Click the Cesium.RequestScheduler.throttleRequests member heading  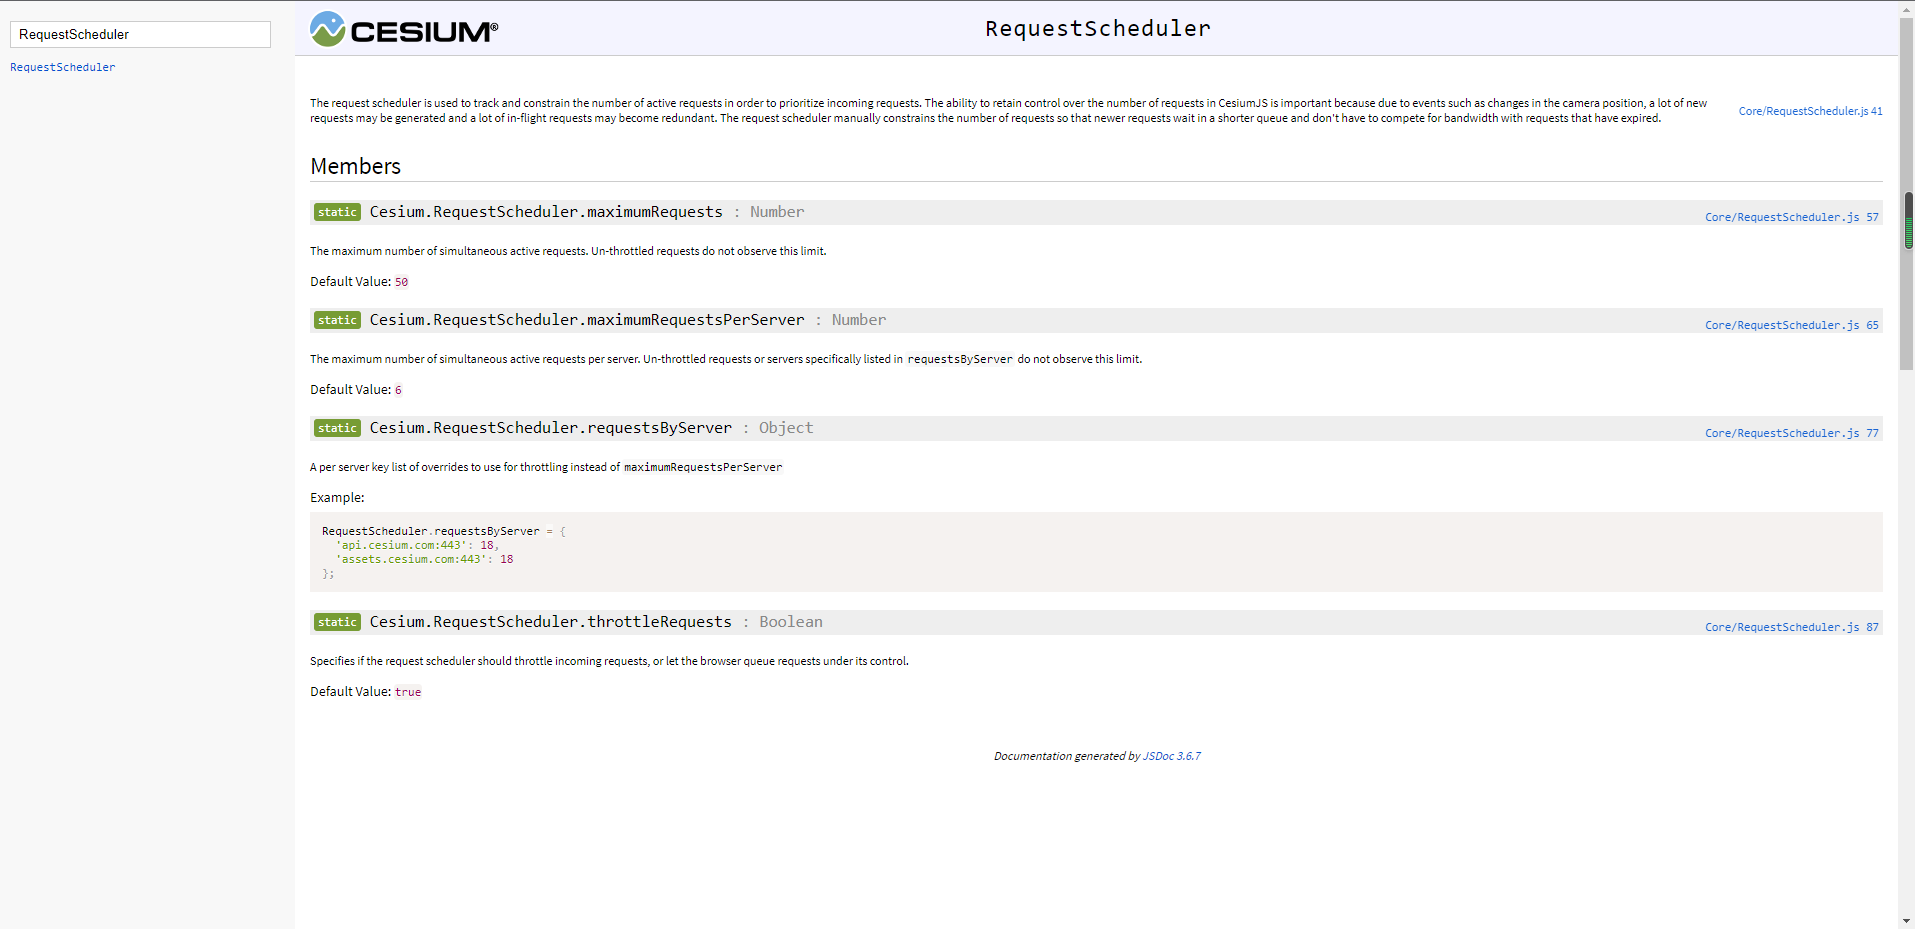point(550,622)
